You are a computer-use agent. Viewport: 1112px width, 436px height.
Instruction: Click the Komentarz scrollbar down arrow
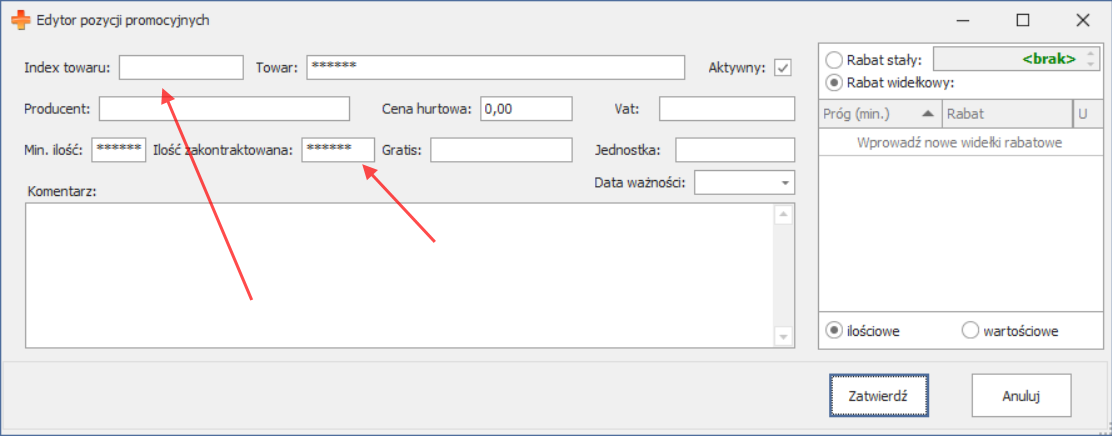pos(783,338)
